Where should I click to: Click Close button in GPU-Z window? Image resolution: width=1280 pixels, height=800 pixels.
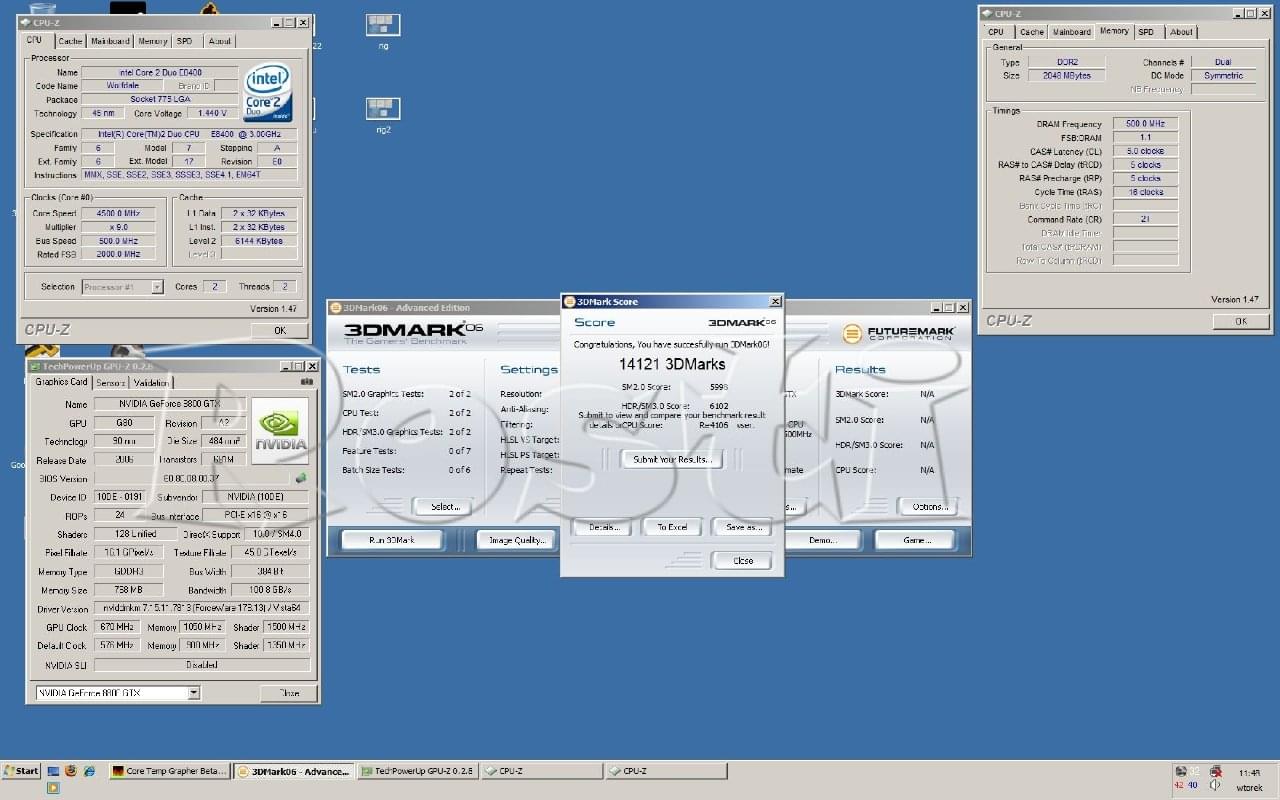pos(289,693)
